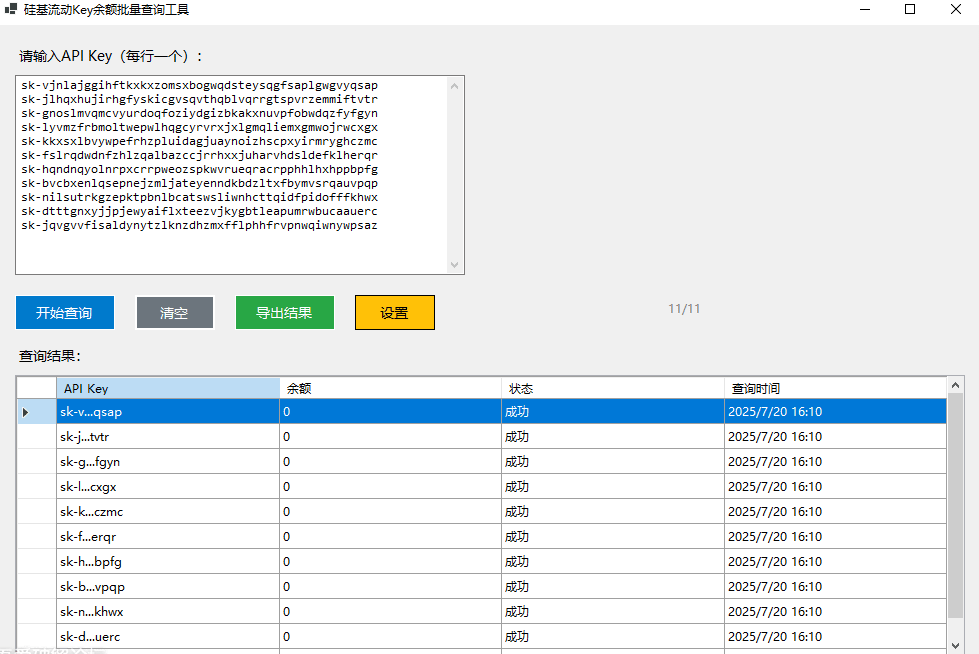Select the row for sk-j...tvtr
Viewport: 979px width, 654px height.
point(168,437)
